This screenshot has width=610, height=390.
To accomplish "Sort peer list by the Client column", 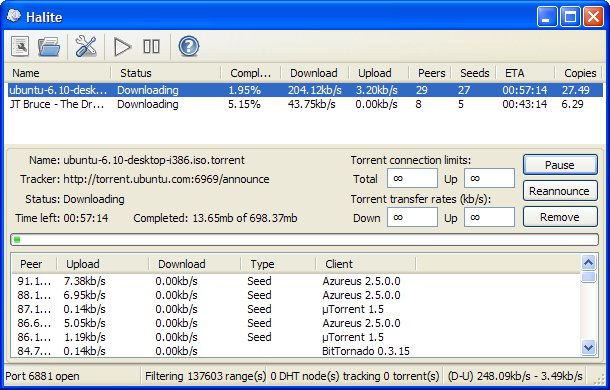I will tap(366, 264).
